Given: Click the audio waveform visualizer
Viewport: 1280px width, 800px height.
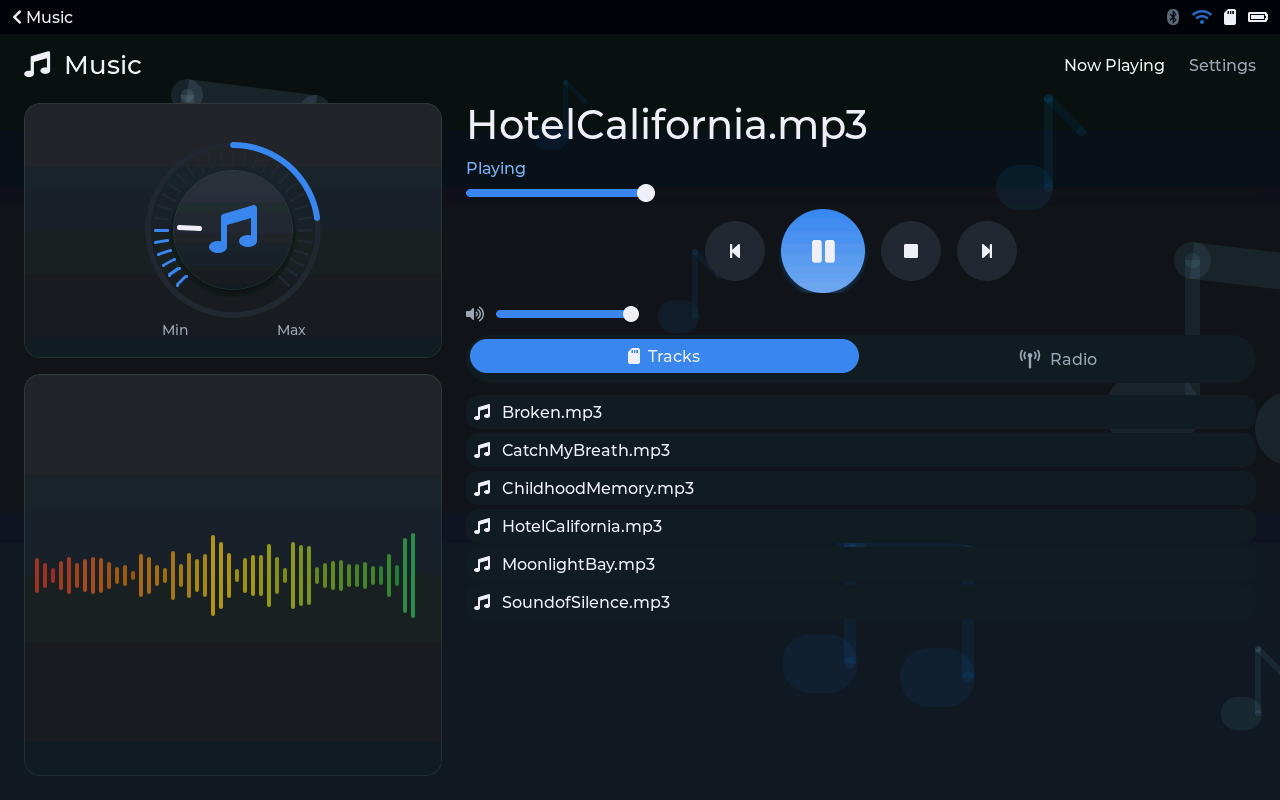Looking at the screenshot, I should coord(225,575).
